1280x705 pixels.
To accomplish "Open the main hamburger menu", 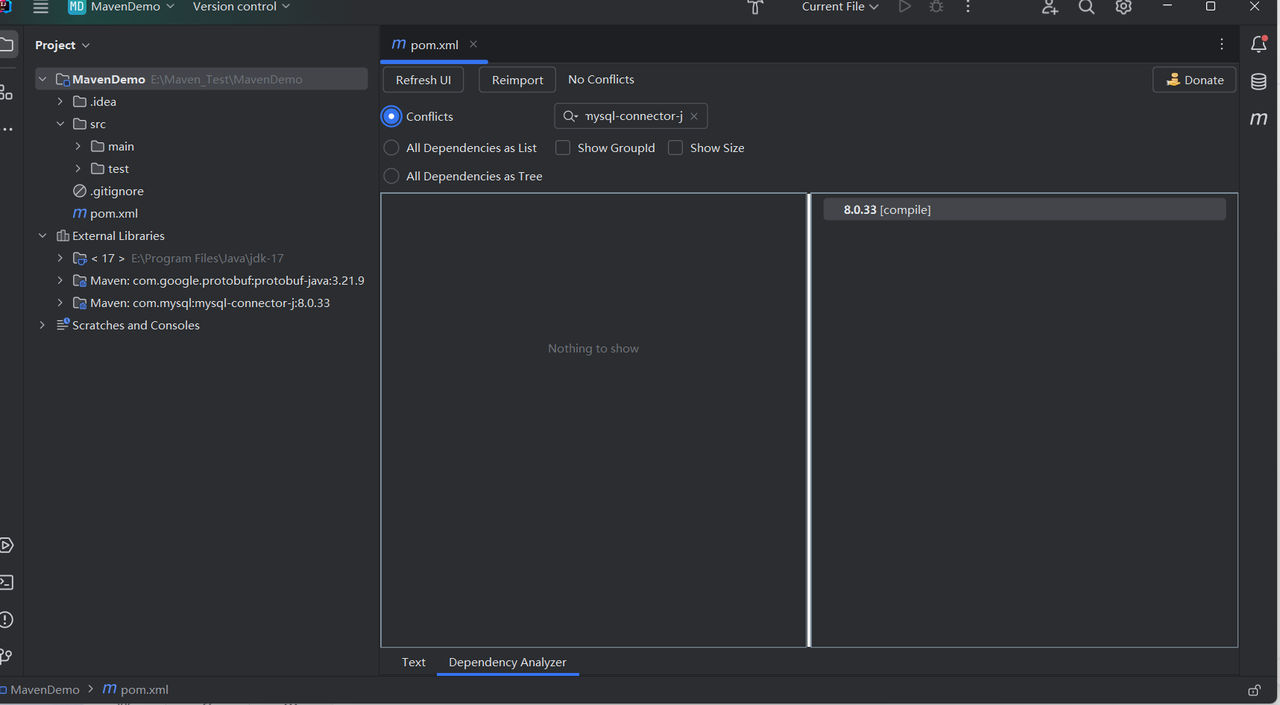I will (41, 7).
